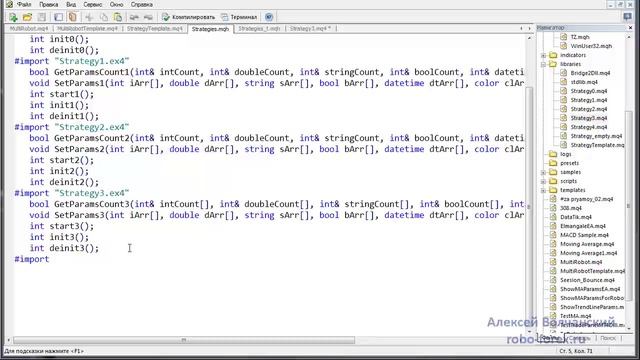Click the file icon next to TZ.mqh

[564, 37]
